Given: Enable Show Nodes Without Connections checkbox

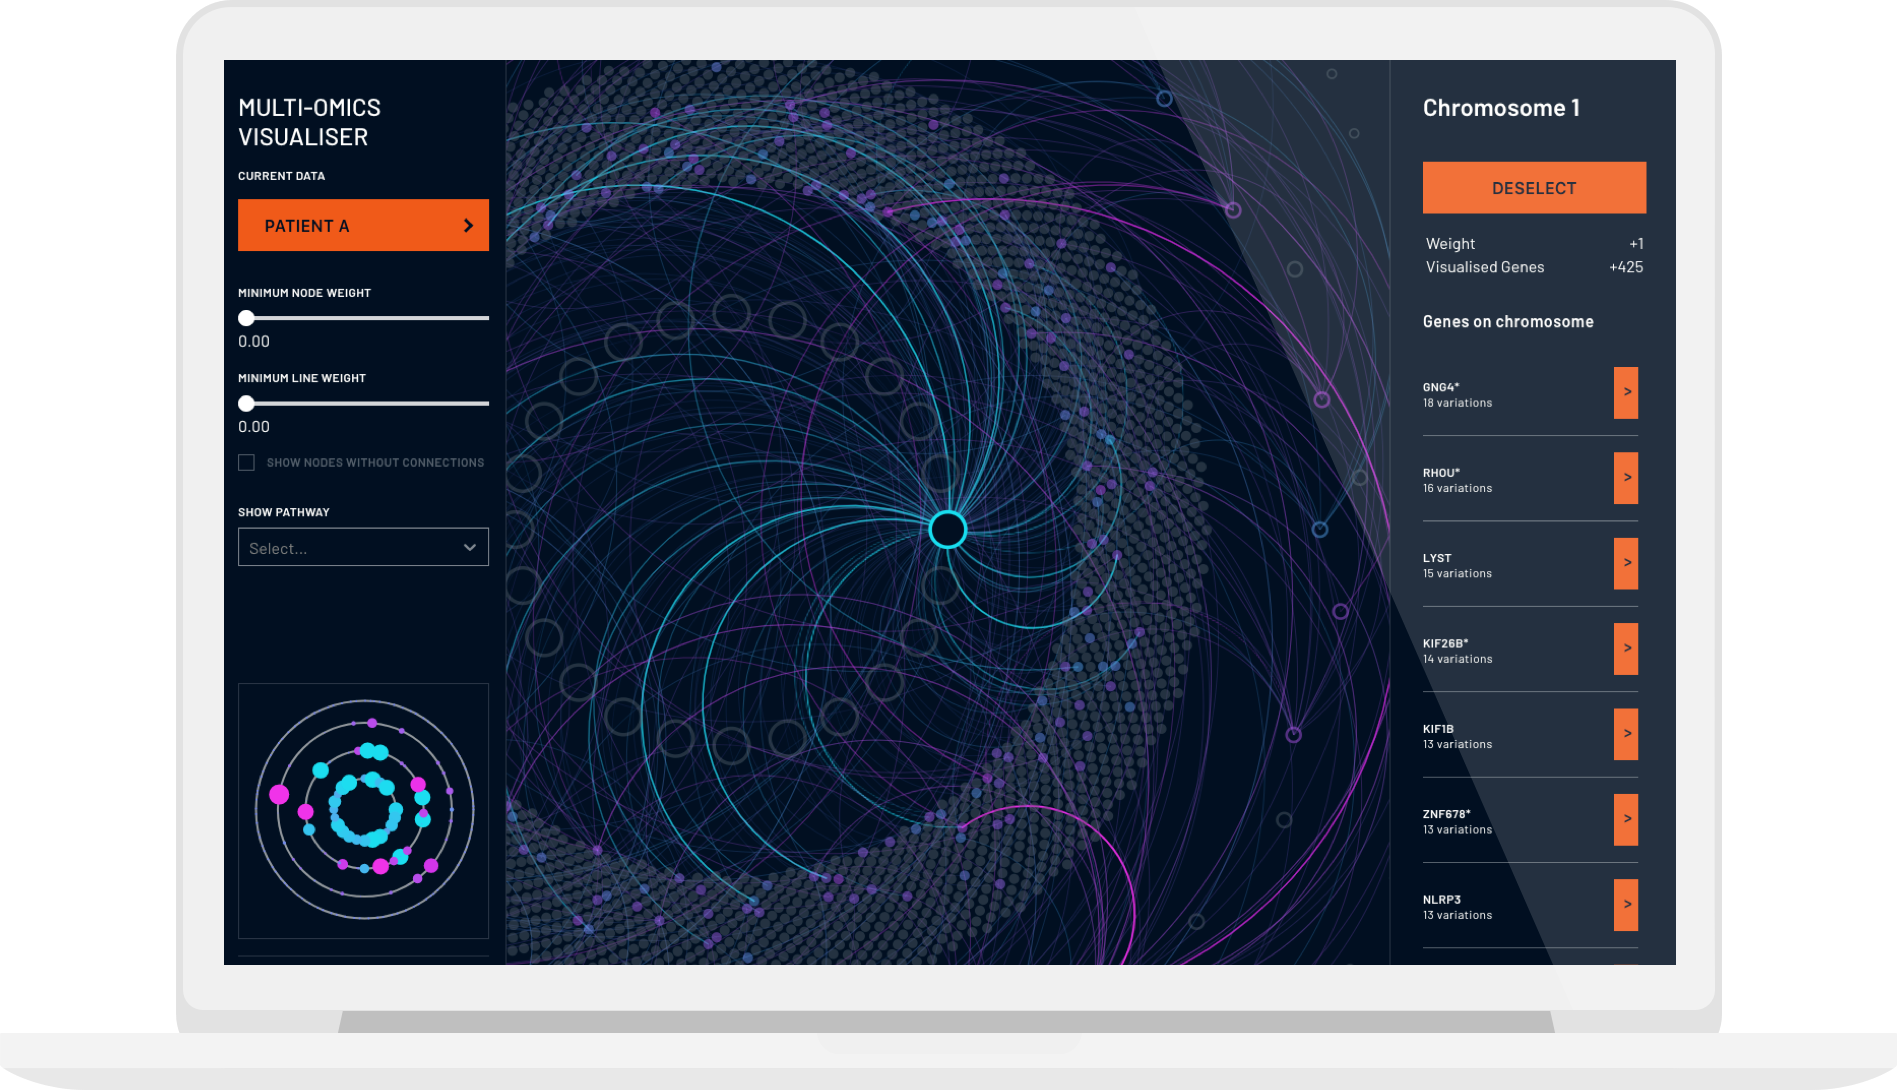Looking at the screenshot, I should 247,462.
